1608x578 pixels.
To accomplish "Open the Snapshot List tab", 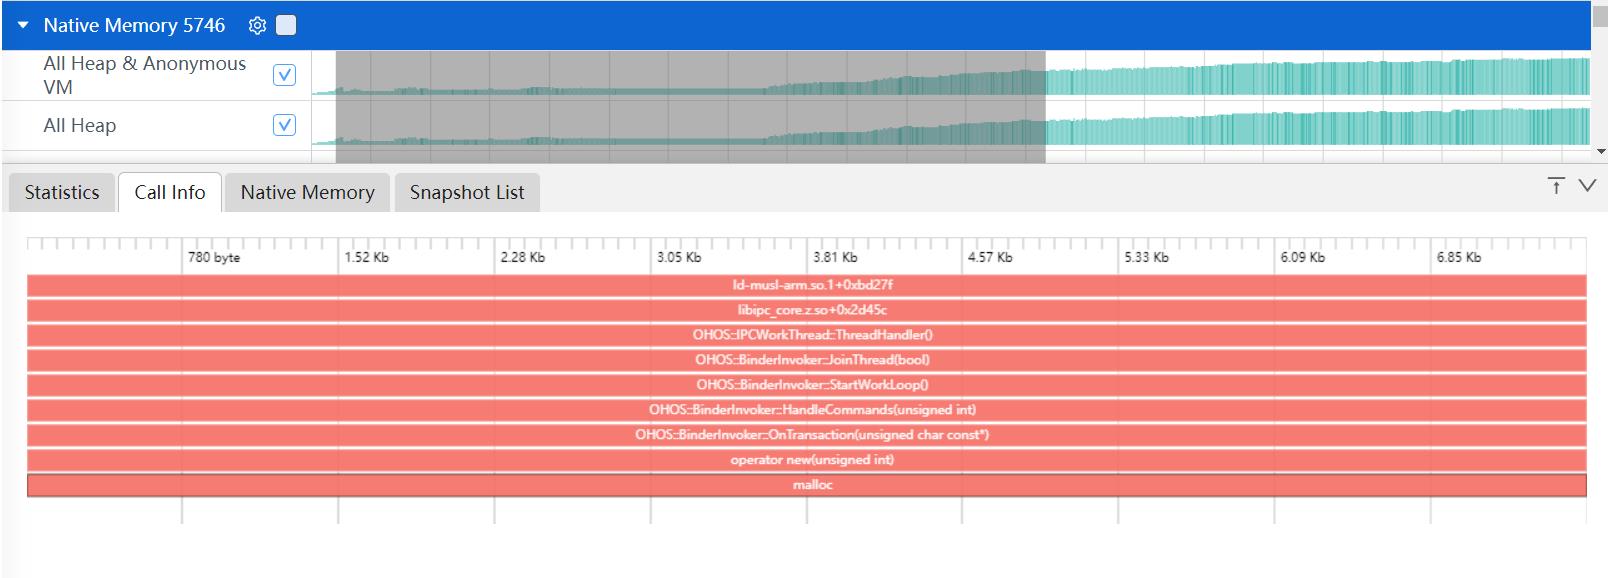I will click(x=467, y=192).
